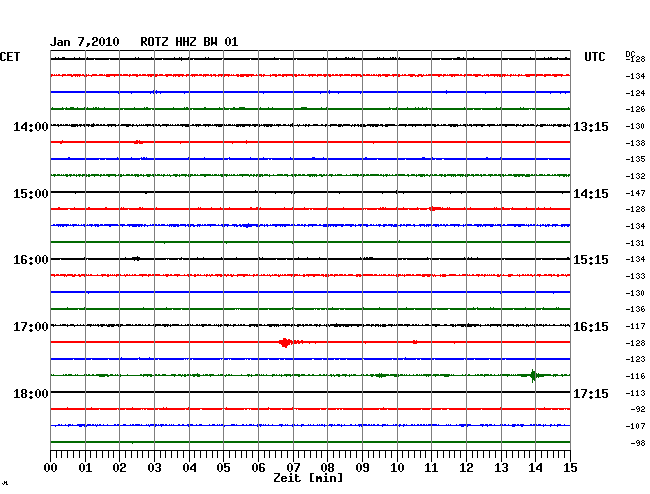The height and width of the screenshot is (494, 650).
Task: Click the '09' minute tick label
Action: [362, 468]
